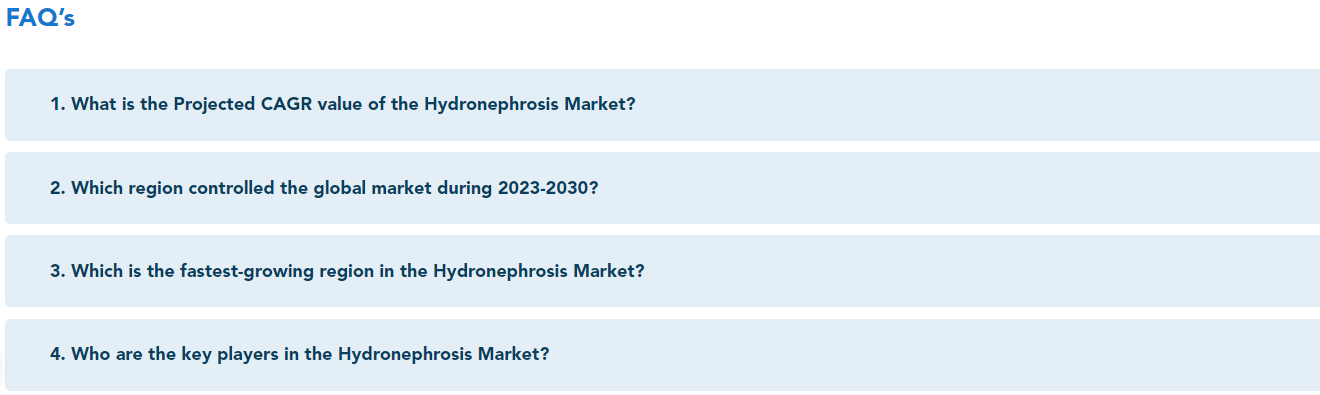Toggle the 'What is the Projected CAGR' panel
This screenshot has height=395, width=1320.
tap(662, 105)
